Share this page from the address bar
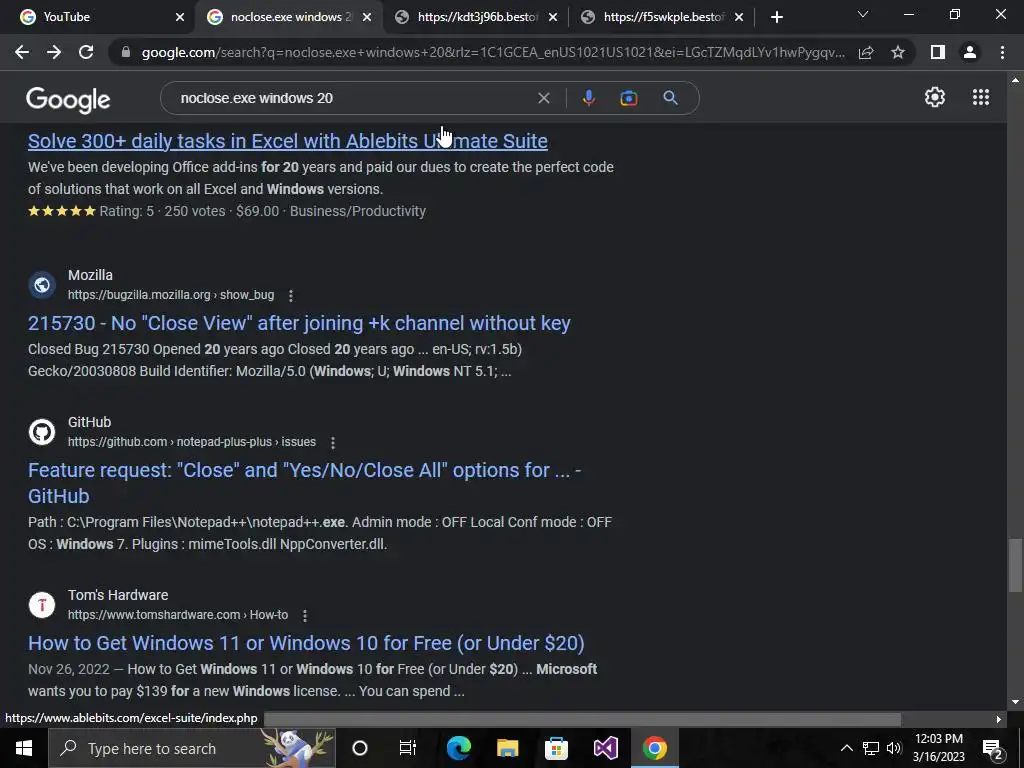This screenshot has height=768, width=1024. click(x=866, y=52)
